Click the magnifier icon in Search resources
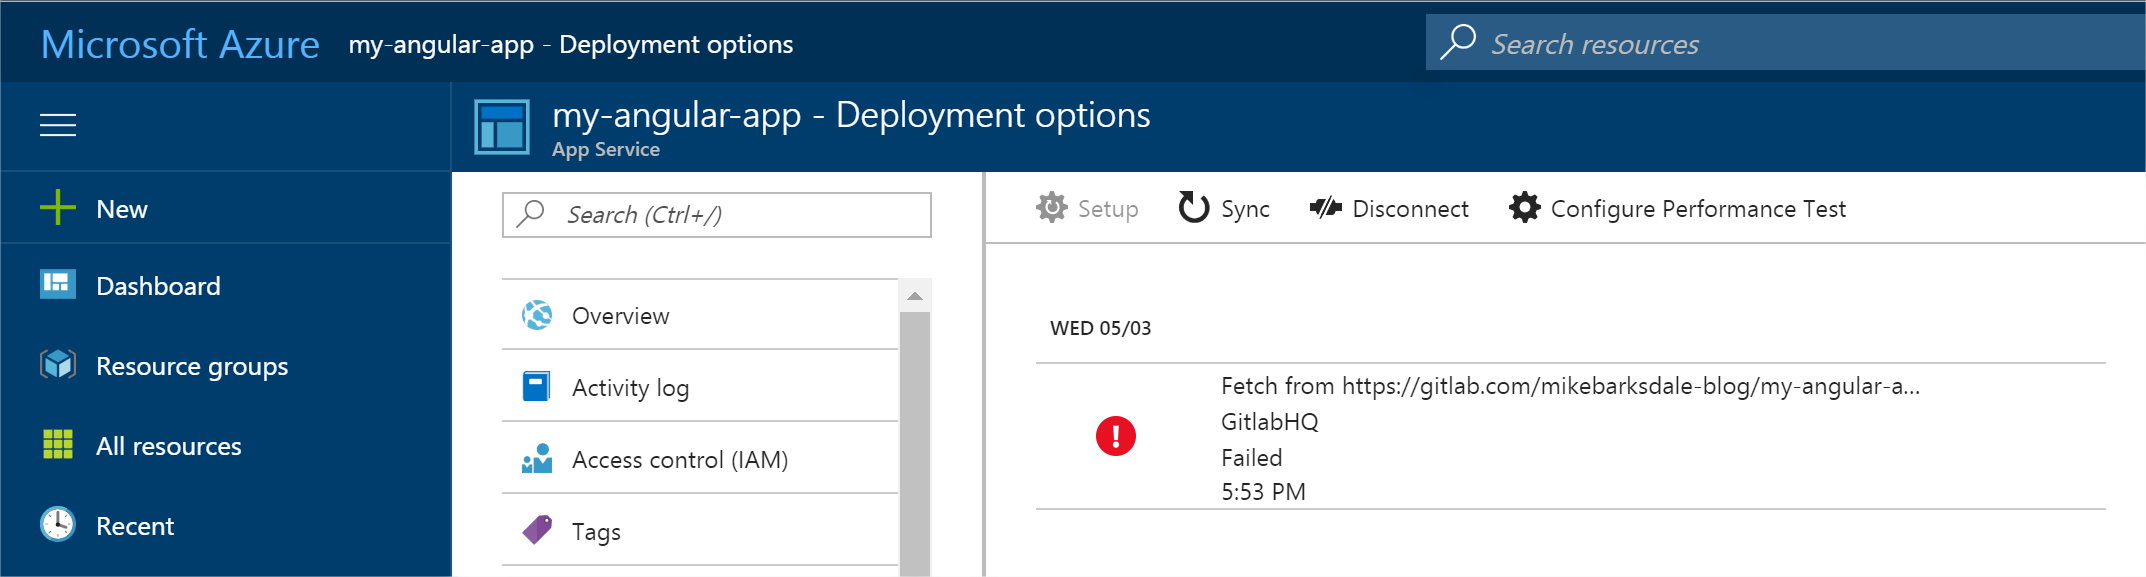The width and height of the screenshot is (2146, 577). pos(1458,42)
